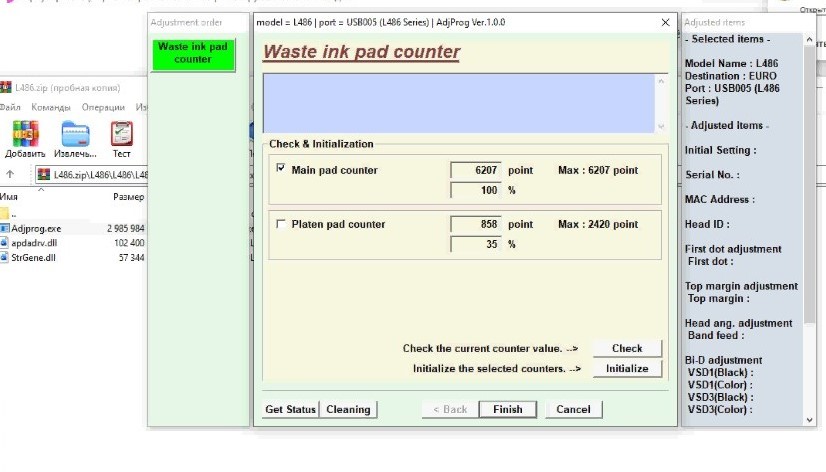Click the Cancel button

coord(573,409)
